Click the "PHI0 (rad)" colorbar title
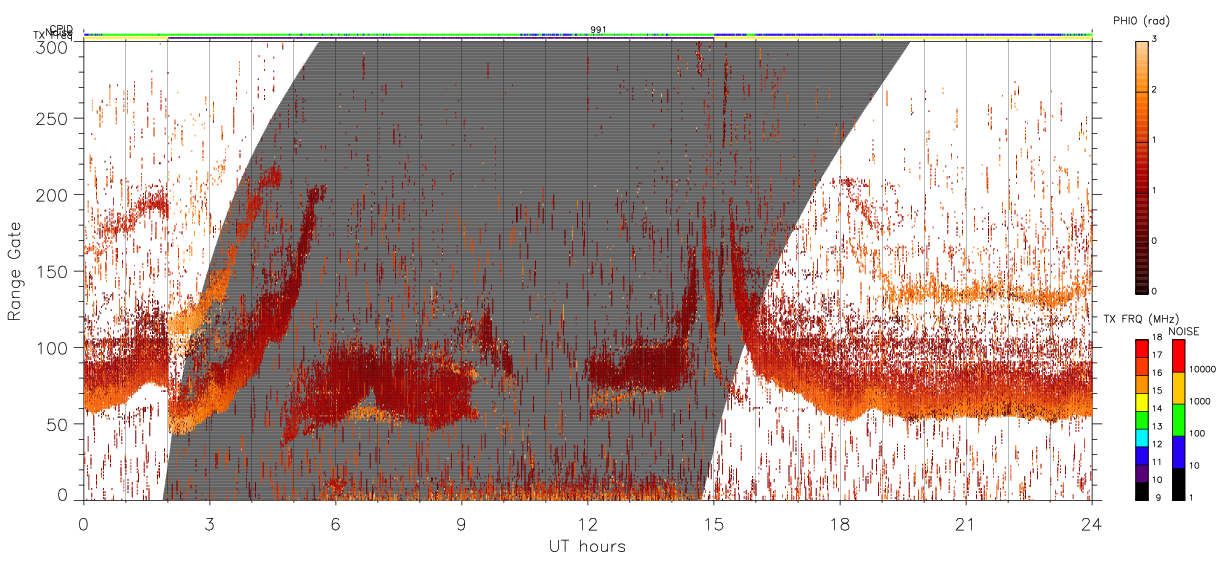The height and width of the screenshot is (567, 1228). click(1141, 20)
